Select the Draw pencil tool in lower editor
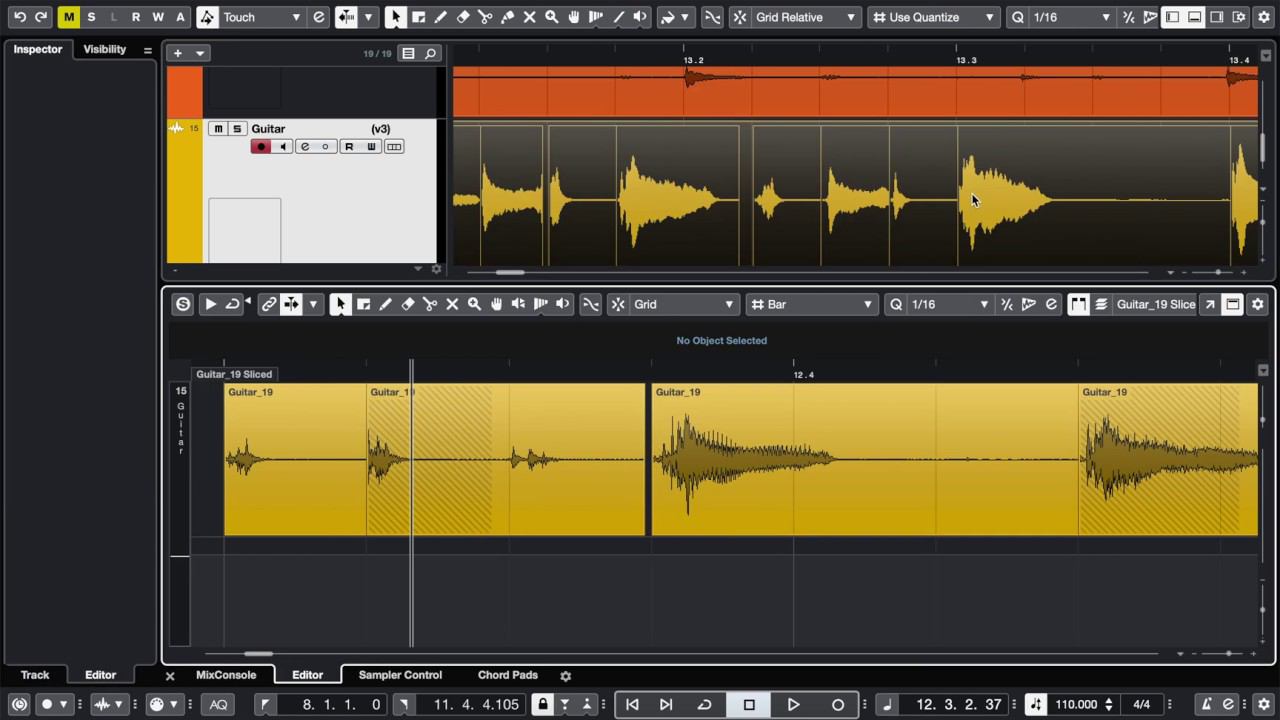1280x720 pixels. click(386, 304)
